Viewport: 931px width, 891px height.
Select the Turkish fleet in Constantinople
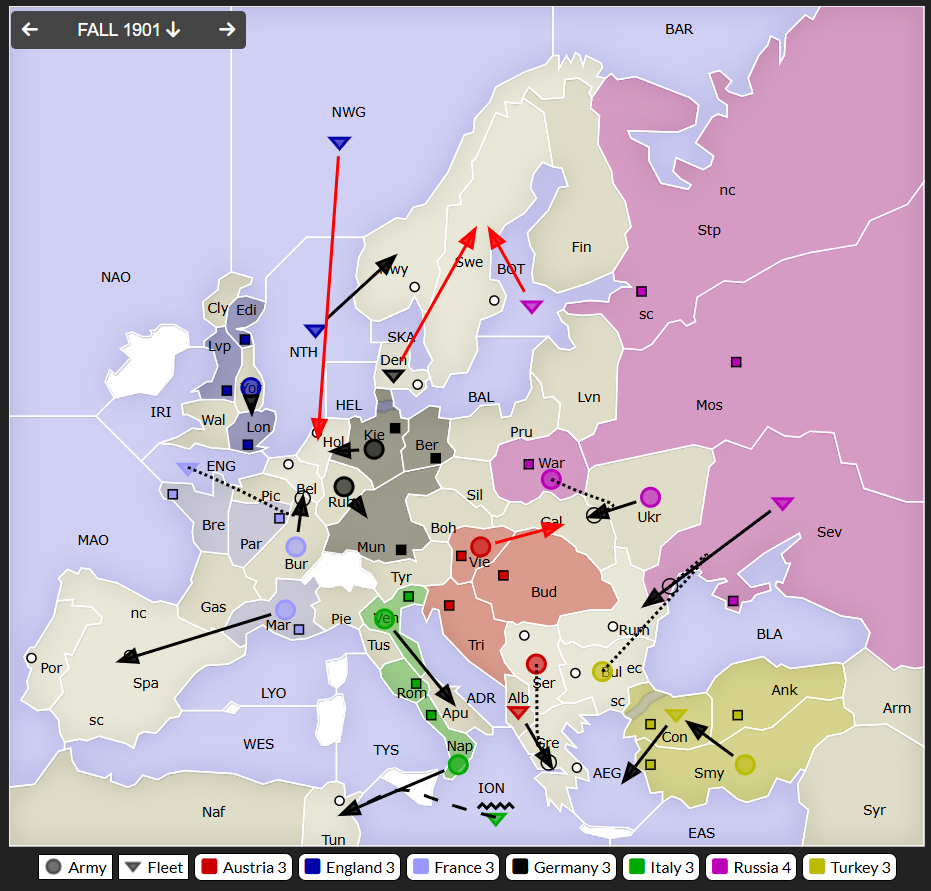point(676,715)
